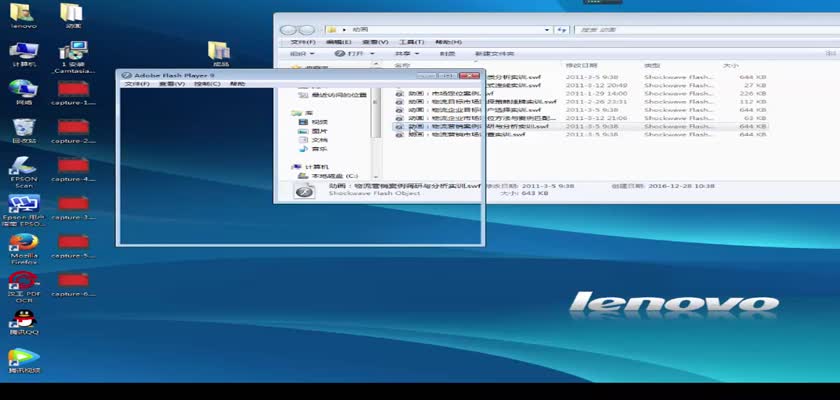Image resolution: width=840 pixels, height=400 pixels.
Task: Open the 组织 dropdown in the Explorer toolbar
Action: pyautogui.click(x=302, y=54)
